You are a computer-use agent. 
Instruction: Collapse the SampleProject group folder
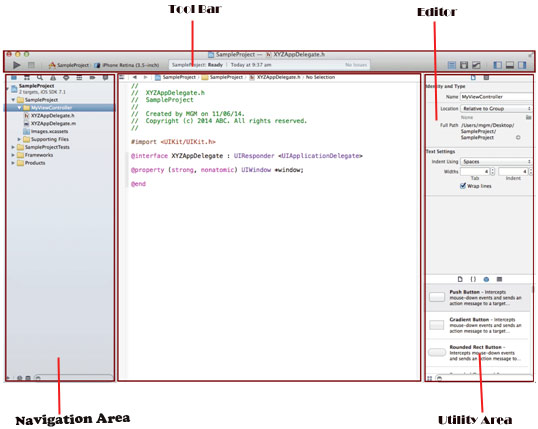13,100
